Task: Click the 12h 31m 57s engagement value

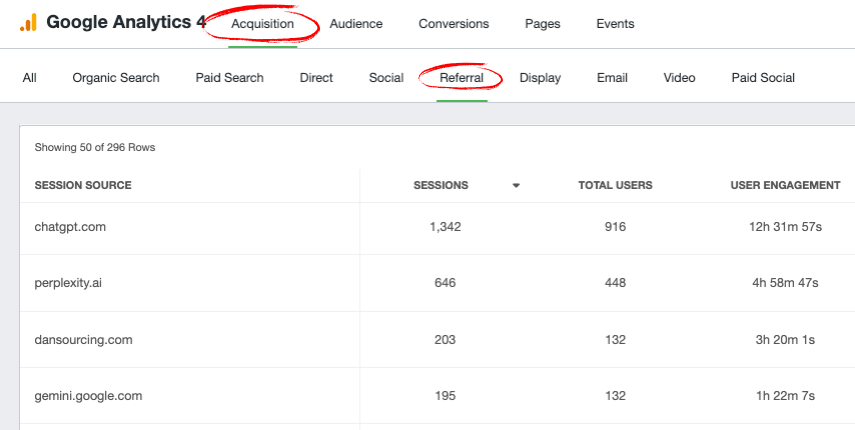Action: [x=785, y=227]
